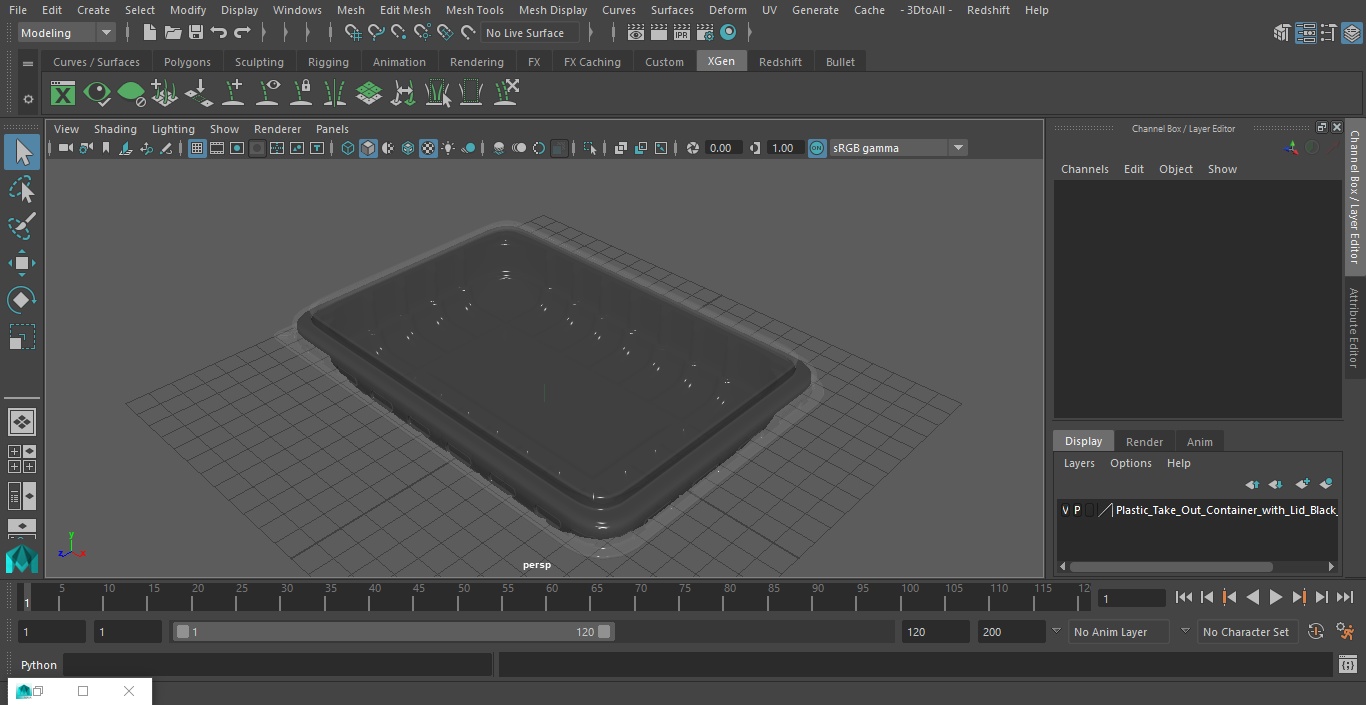Click the time range slider bar
Screen dimensions: 1366x705
tap(393, 632)
